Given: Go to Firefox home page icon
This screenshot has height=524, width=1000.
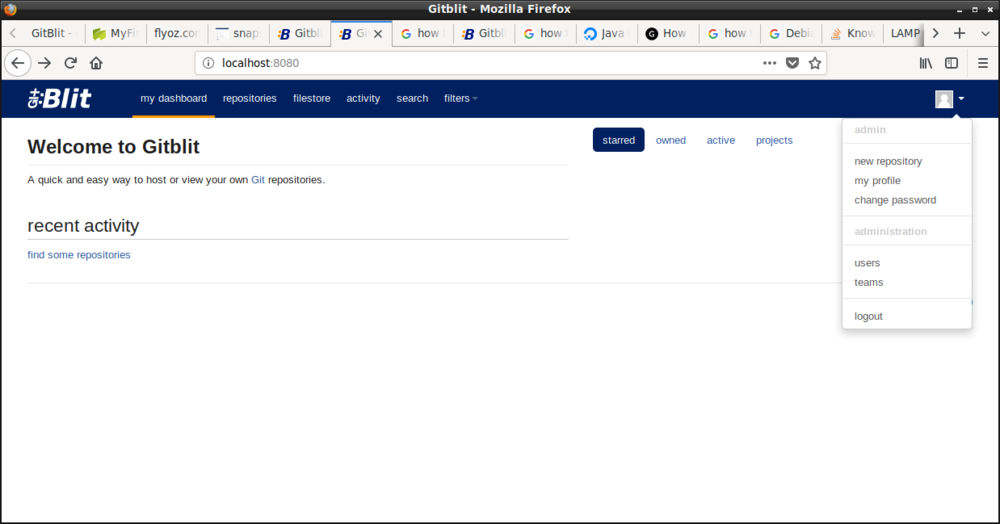Looking at the screenshot, I should click(96, 63).
